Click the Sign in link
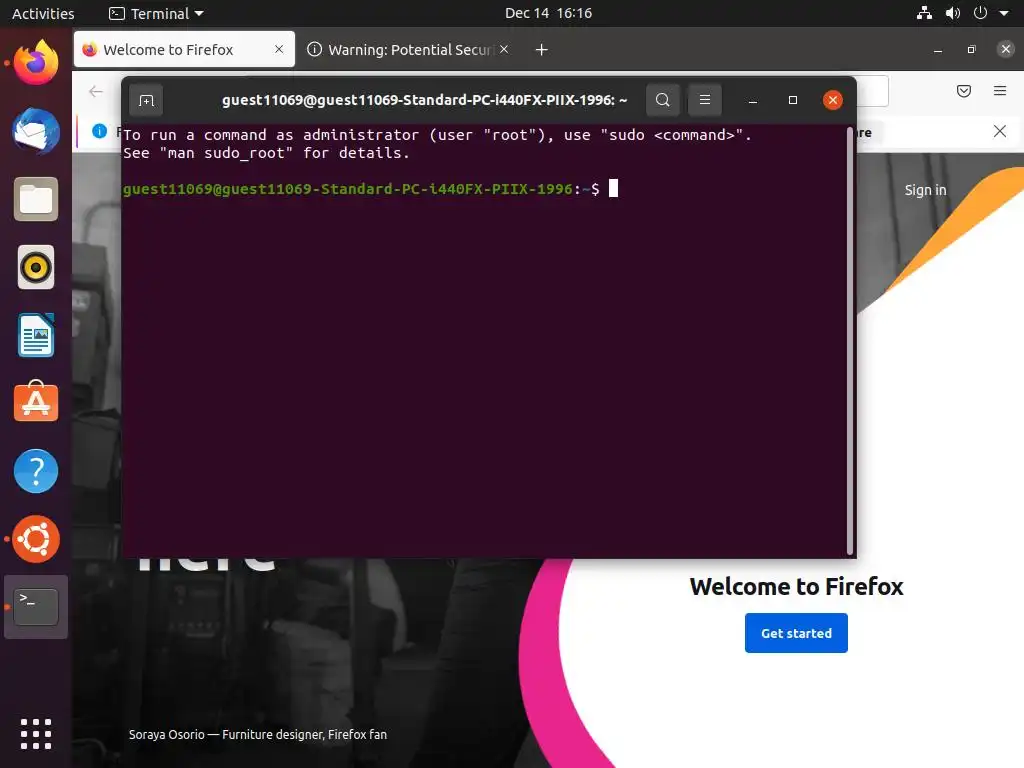 [x=925, y=190]
